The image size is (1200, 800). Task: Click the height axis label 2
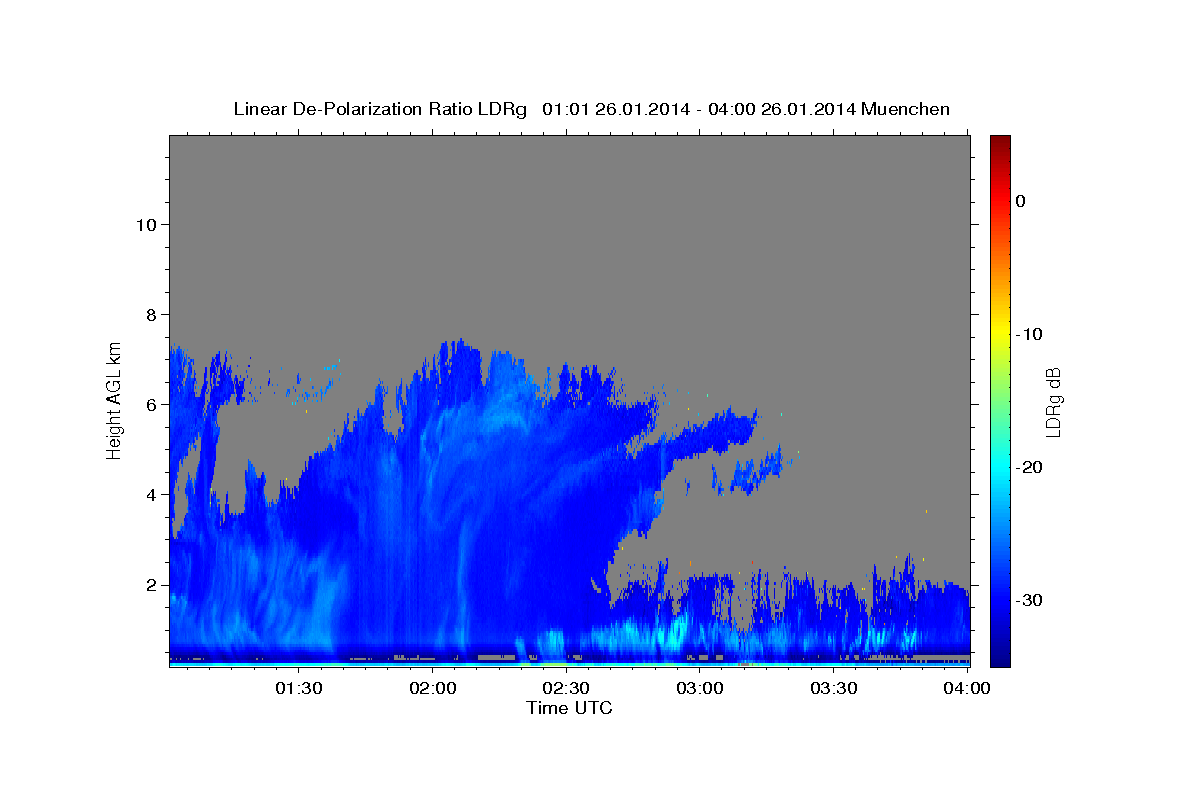[x=149, y=585]
